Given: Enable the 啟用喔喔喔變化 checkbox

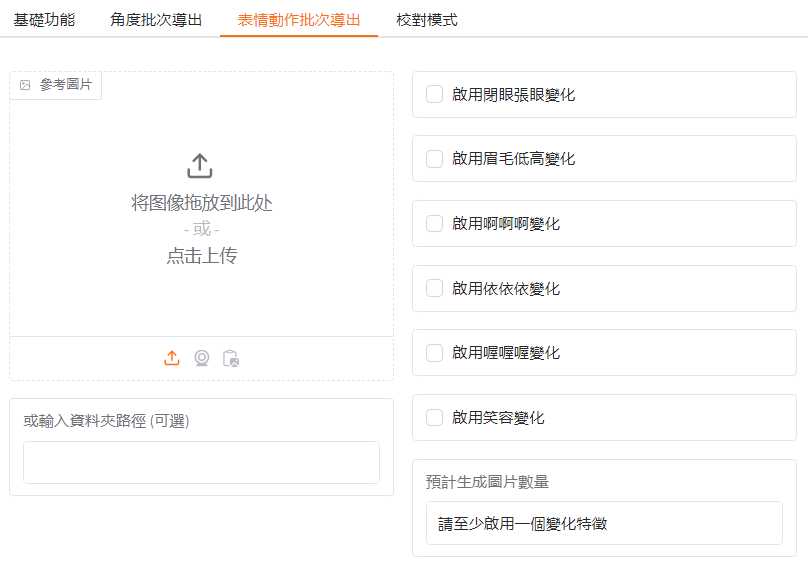Looking at the screenshot, I should coord(434,353).
